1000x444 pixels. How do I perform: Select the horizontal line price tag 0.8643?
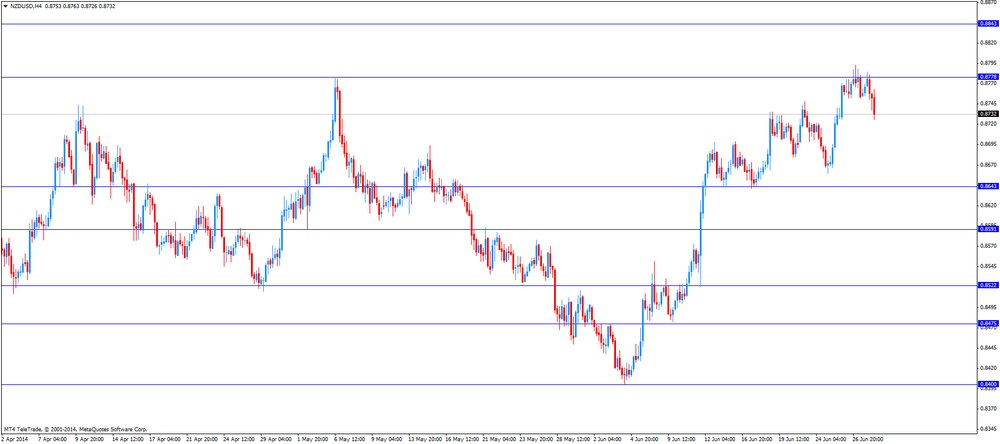click(x=988, y=186)
